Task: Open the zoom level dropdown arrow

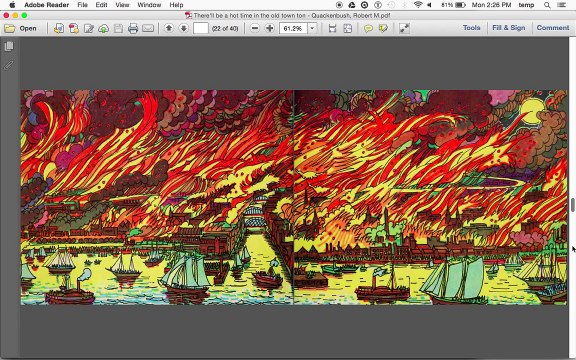Action: pos(312,28)
